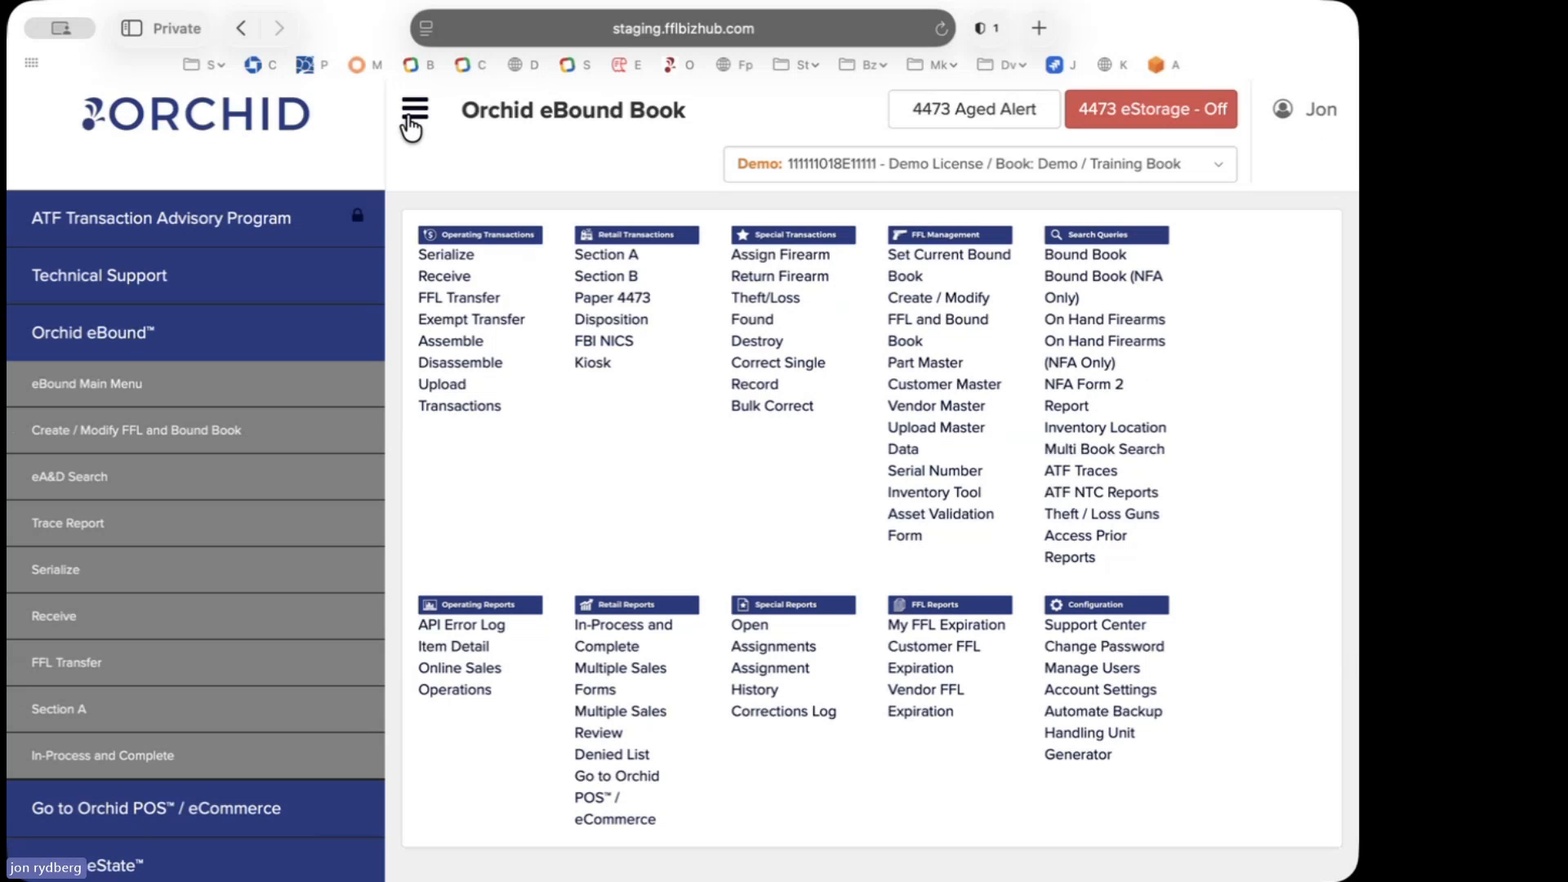
Task: Click the Jon username label
Action: pyautogui.click(x=1321, y=109)
